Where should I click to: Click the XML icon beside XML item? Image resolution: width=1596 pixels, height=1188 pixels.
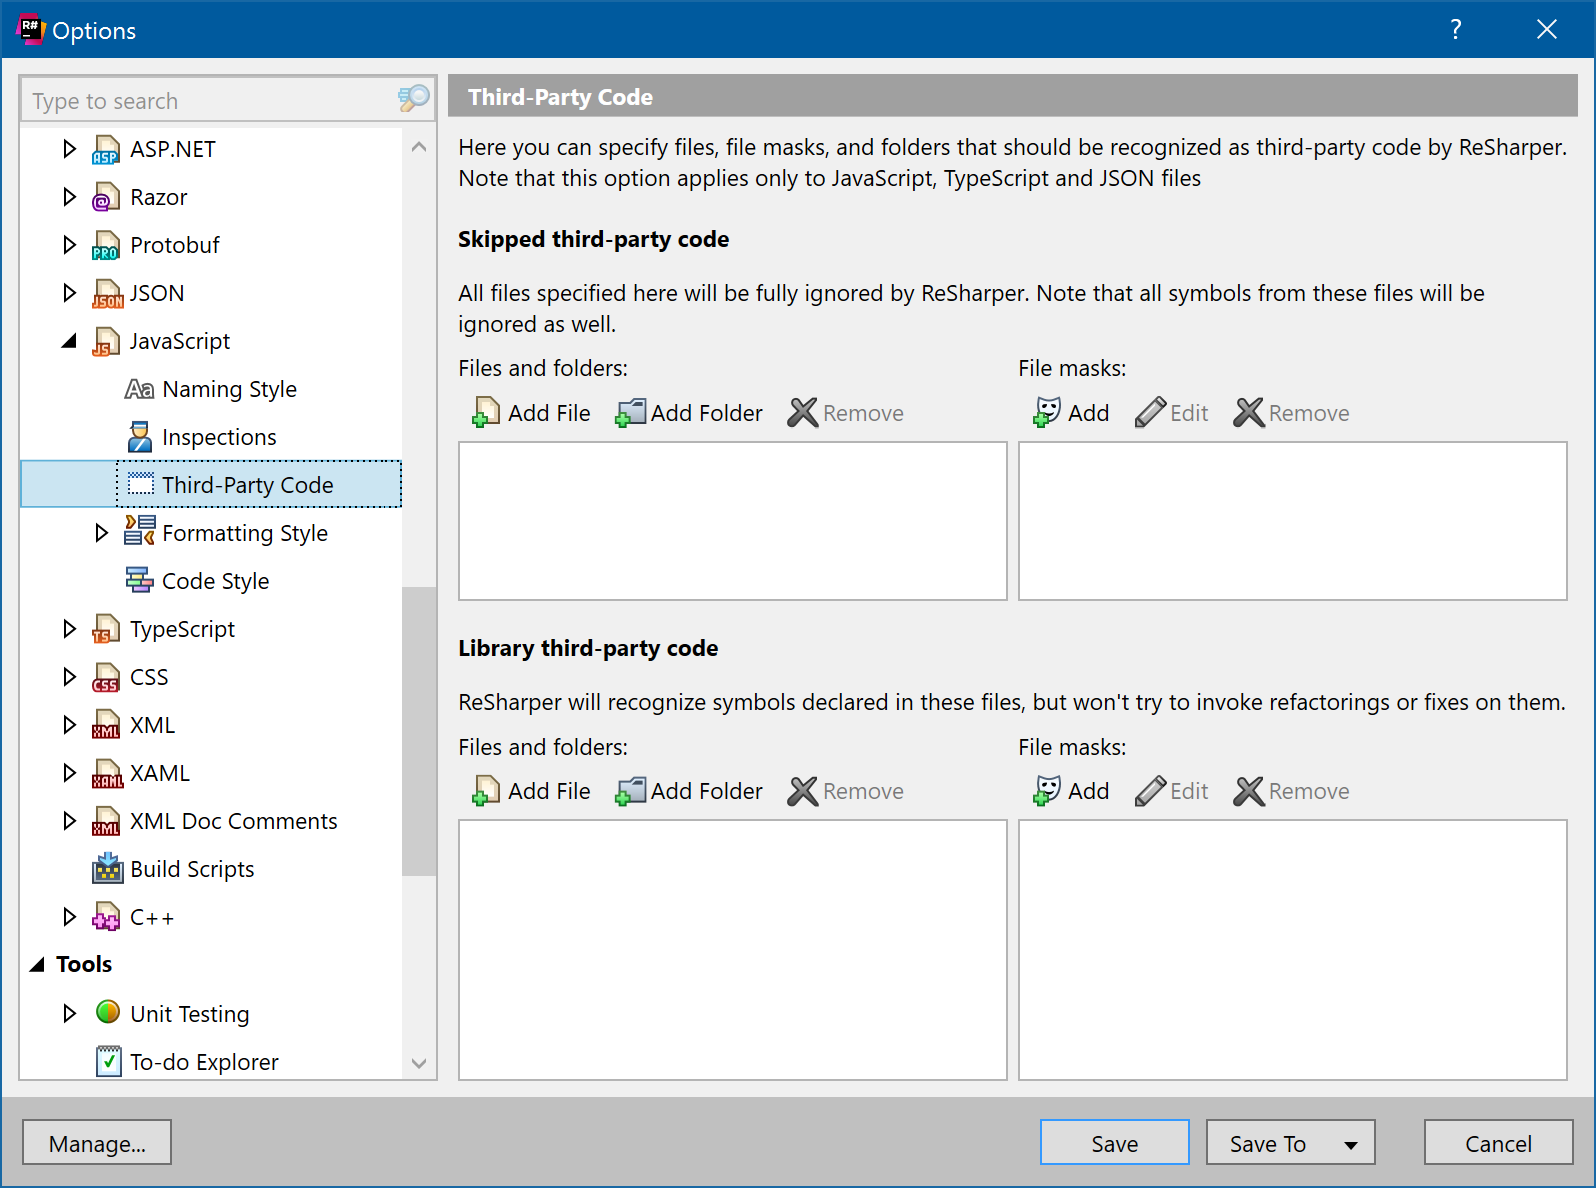pyautogui.click(x=106, y=726)
